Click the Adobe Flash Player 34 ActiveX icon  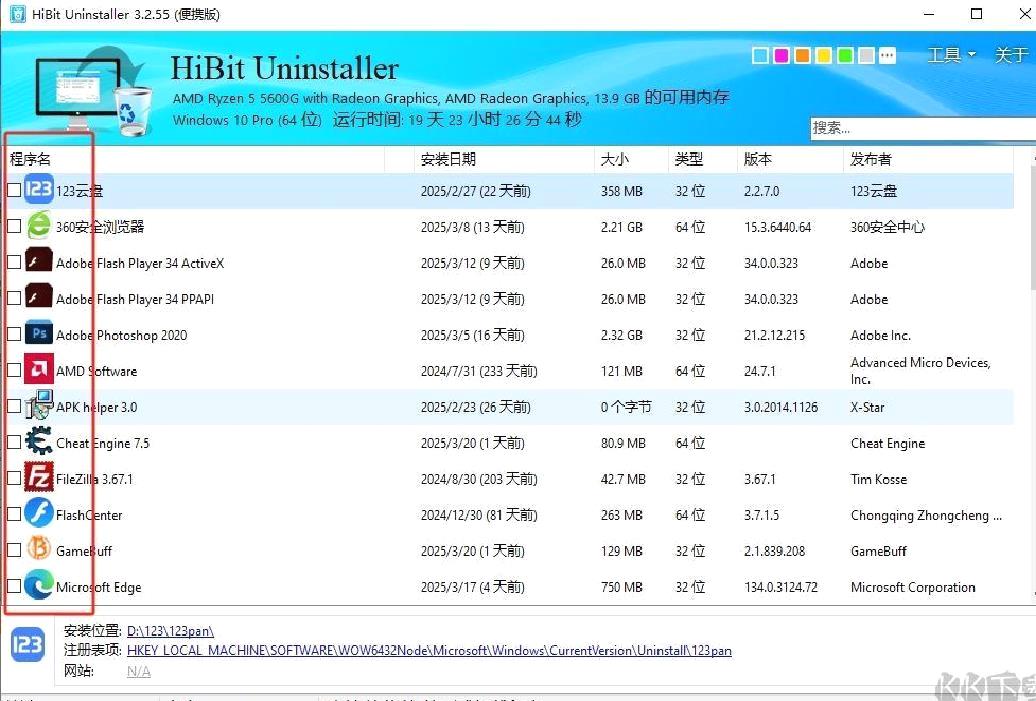tap(39, 262)
